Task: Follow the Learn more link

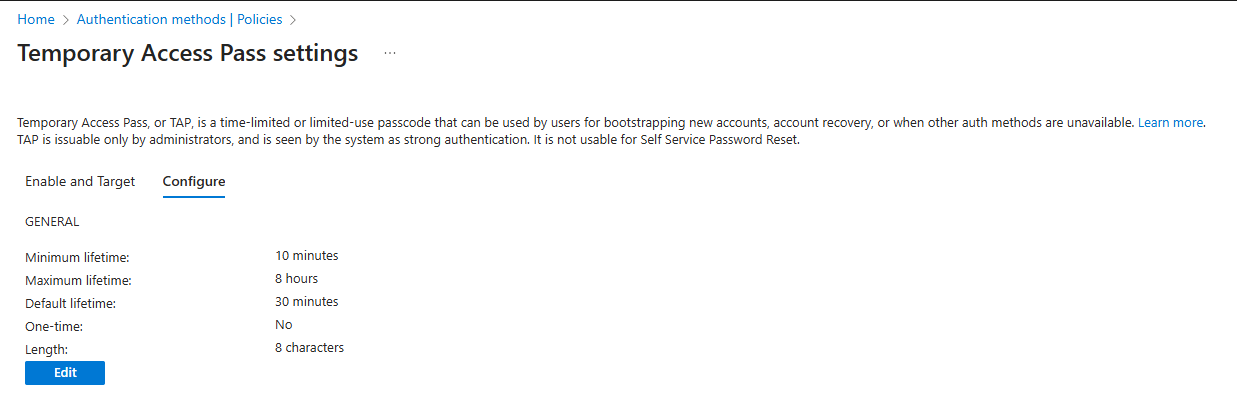Action: click(1170, 123)
